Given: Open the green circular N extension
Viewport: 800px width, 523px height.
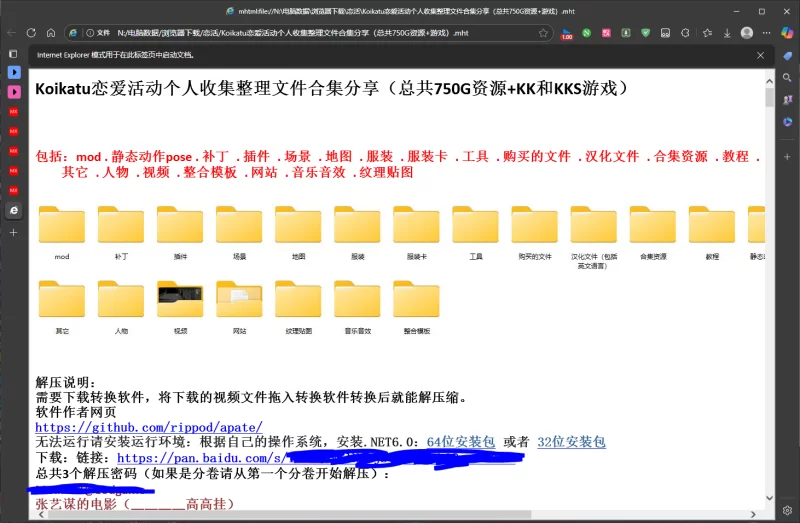Looking at the screenshot, I should (x=586, y=33).
